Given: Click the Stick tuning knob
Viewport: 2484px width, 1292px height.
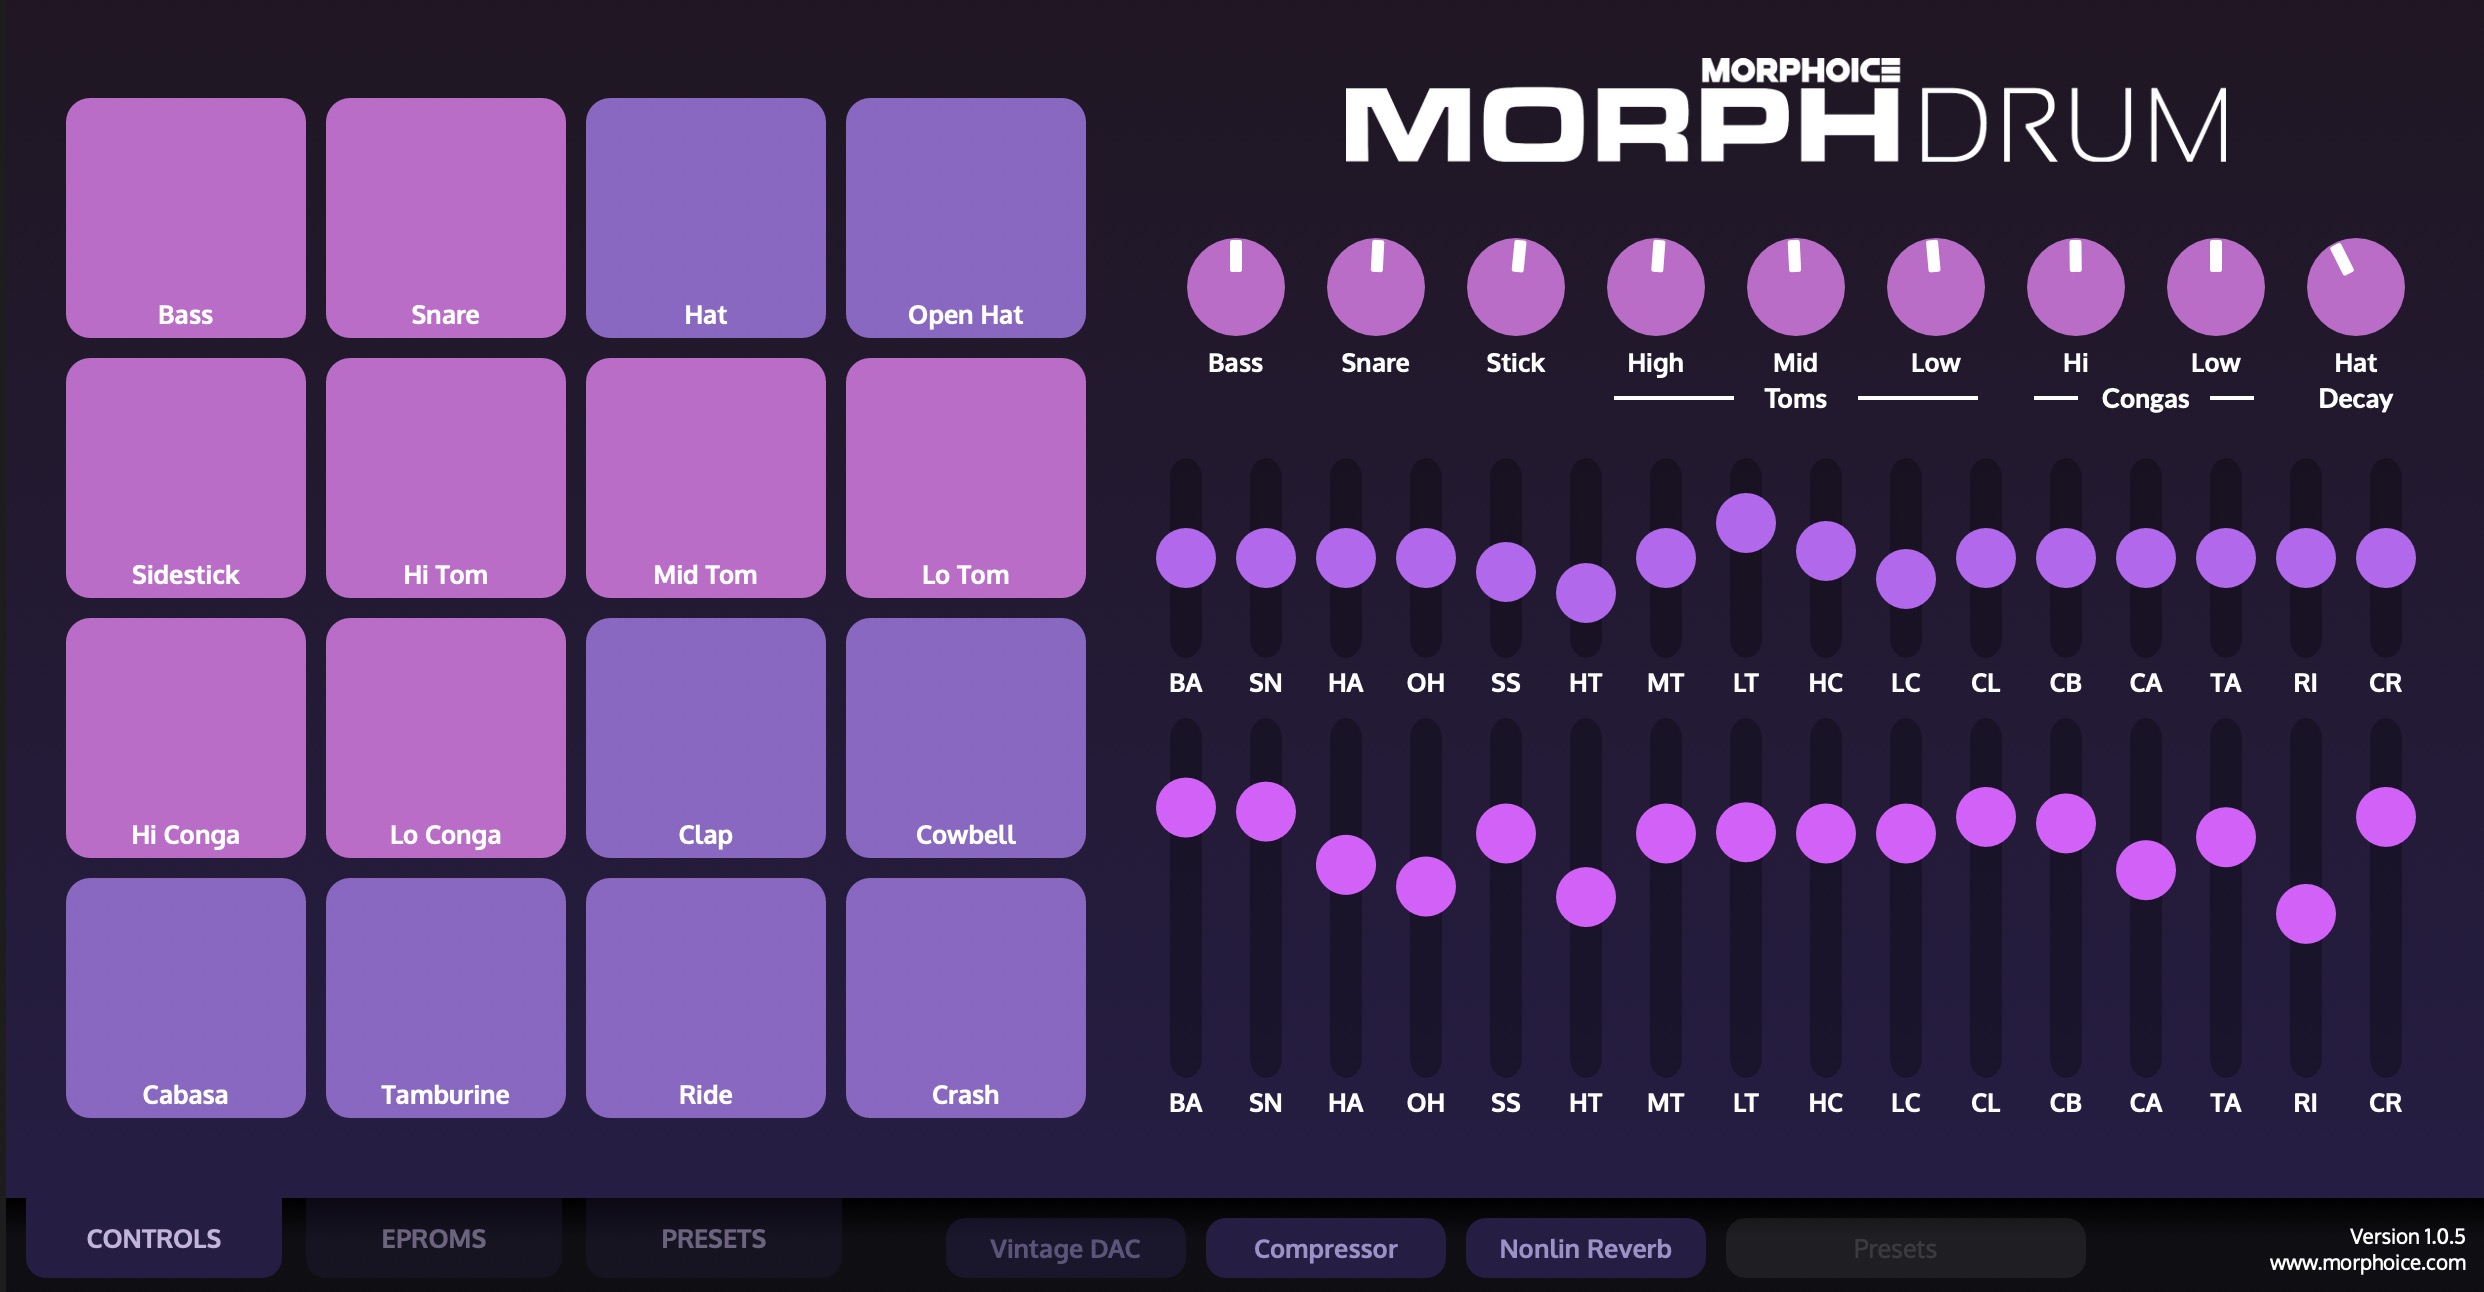Looking at the screenshot, I should point(1515,287).
